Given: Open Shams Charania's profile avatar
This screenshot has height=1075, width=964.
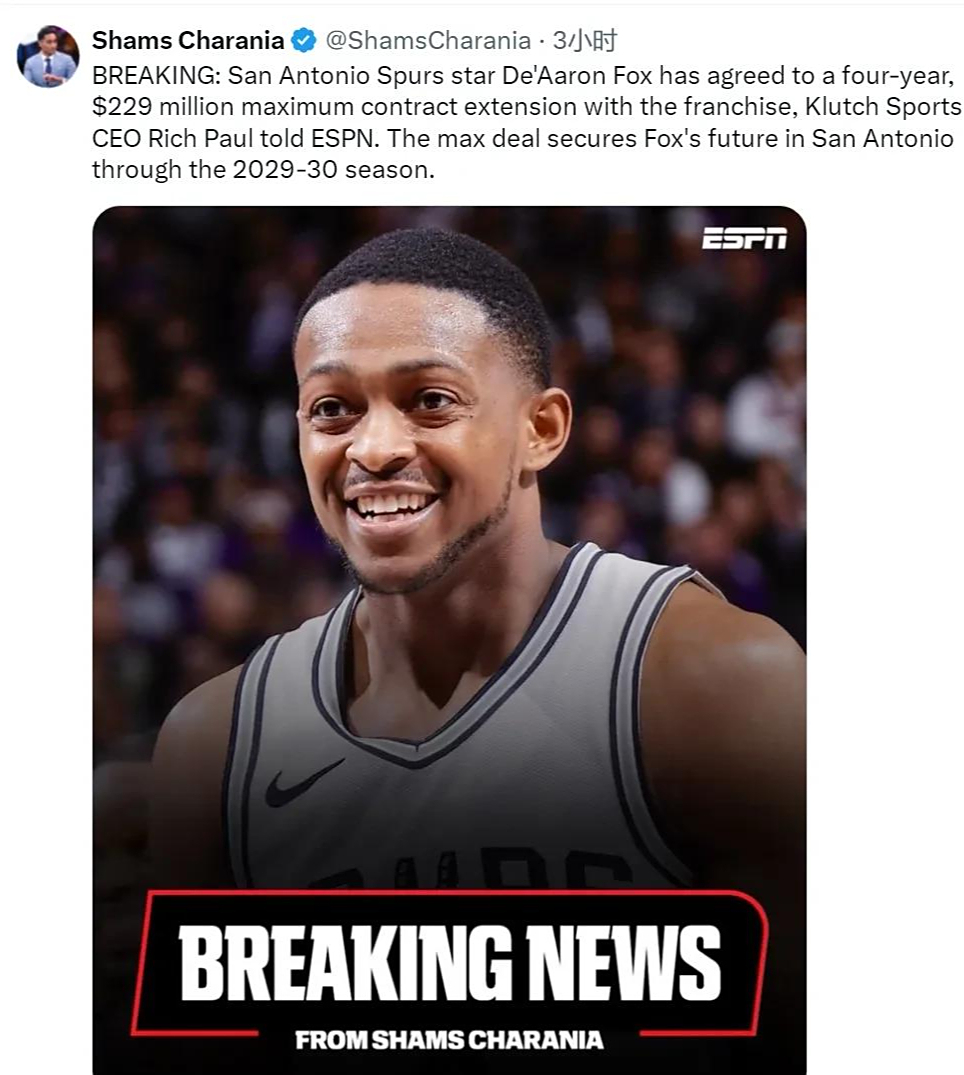Looking at the screenshot, I should point(48,56).
